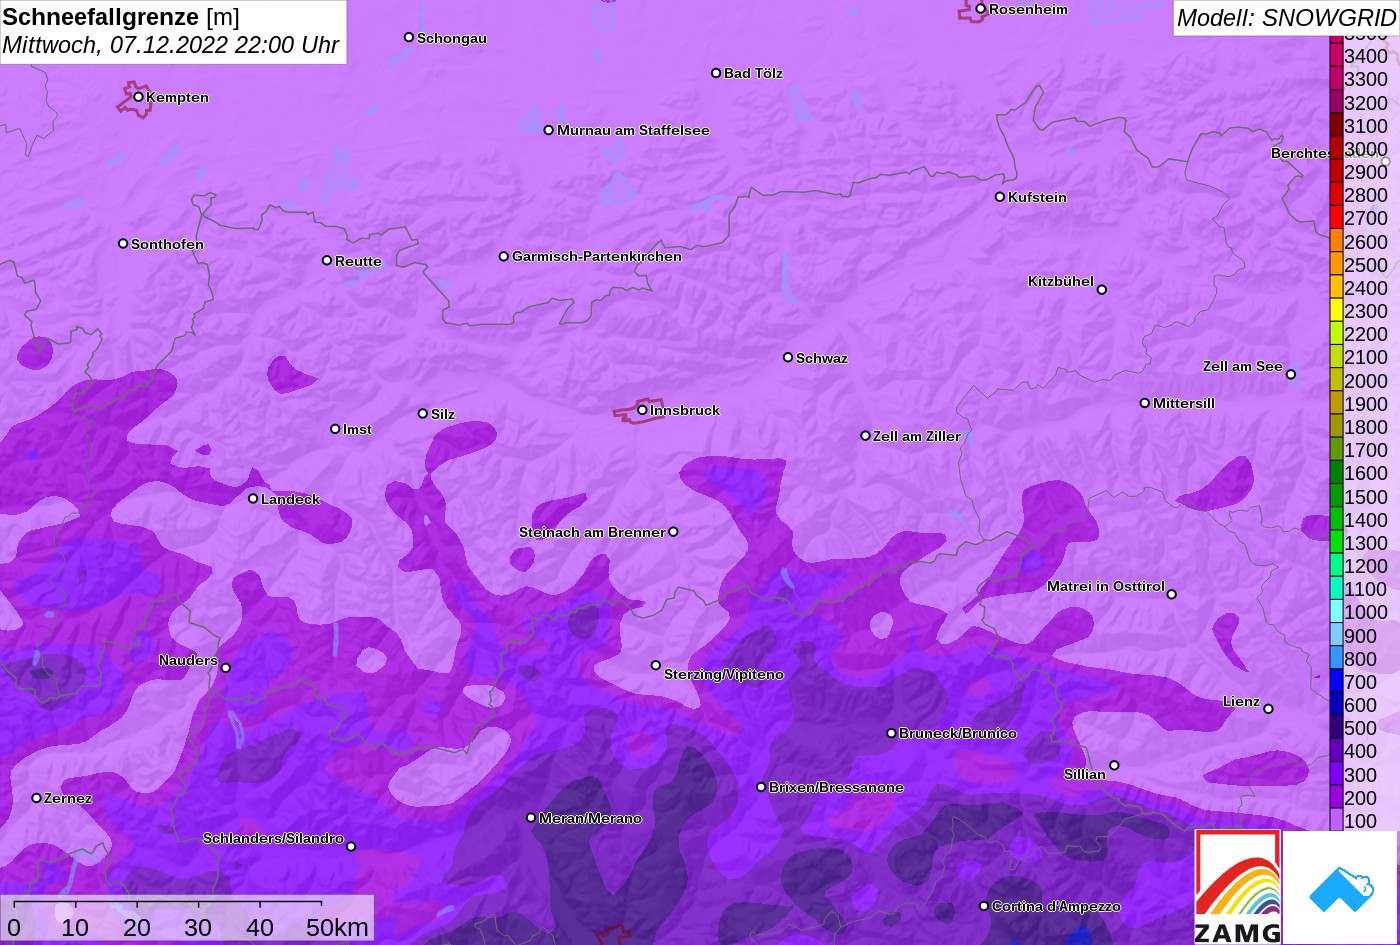Select the Lienz town label
The image size is (1400, 945).
[x=1241, y=701]
